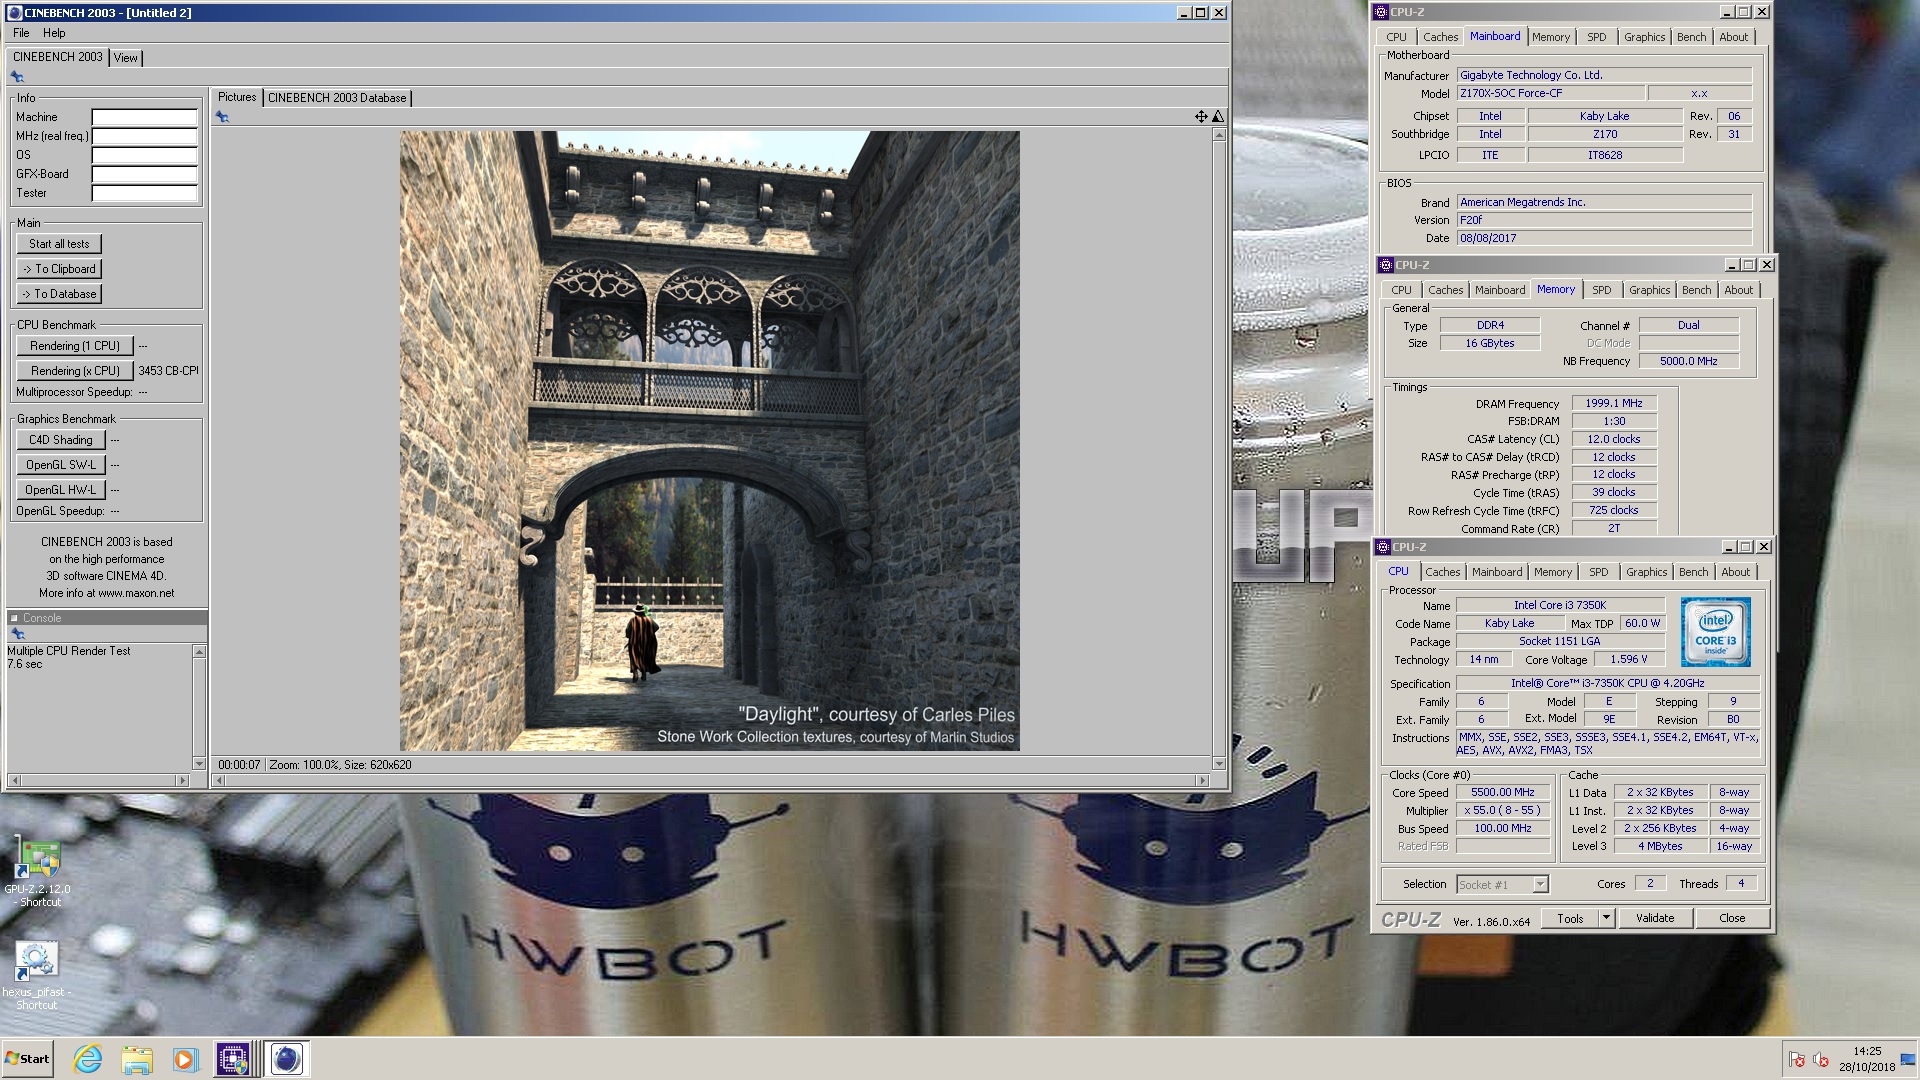The image size is (1920, 1080).
Task: Click the pin icon in Pictures panel
Action: tap(222, 117)
